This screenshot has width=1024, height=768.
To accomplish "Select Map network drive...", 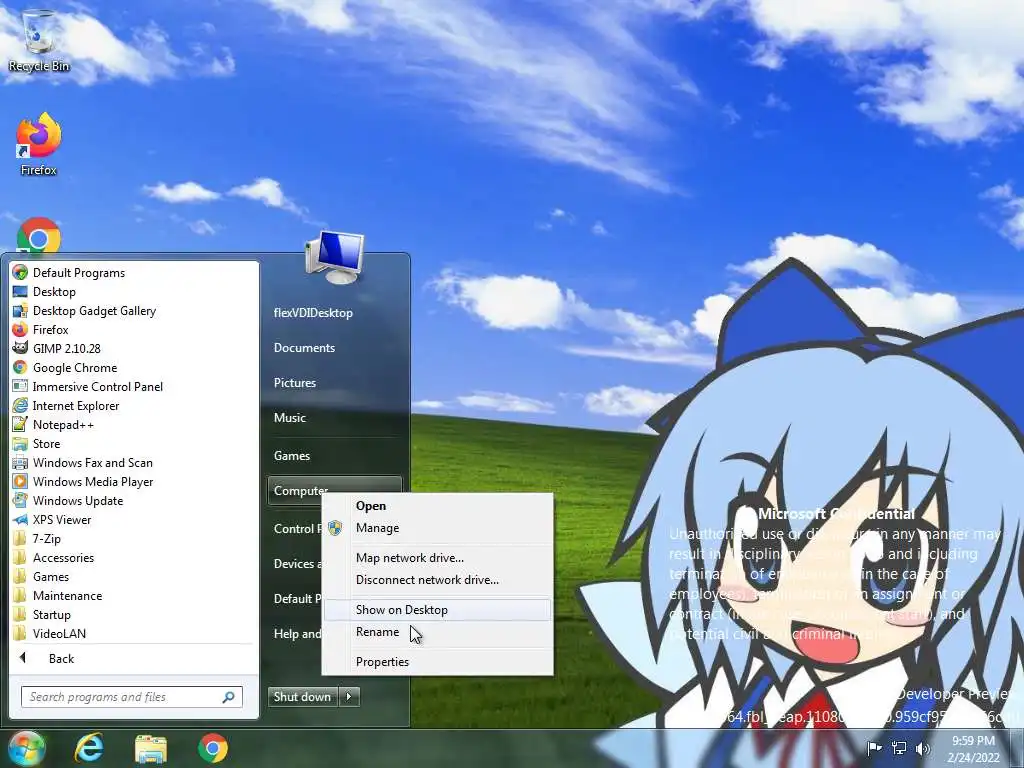I will pyautogui.click(x=438, y=557).
